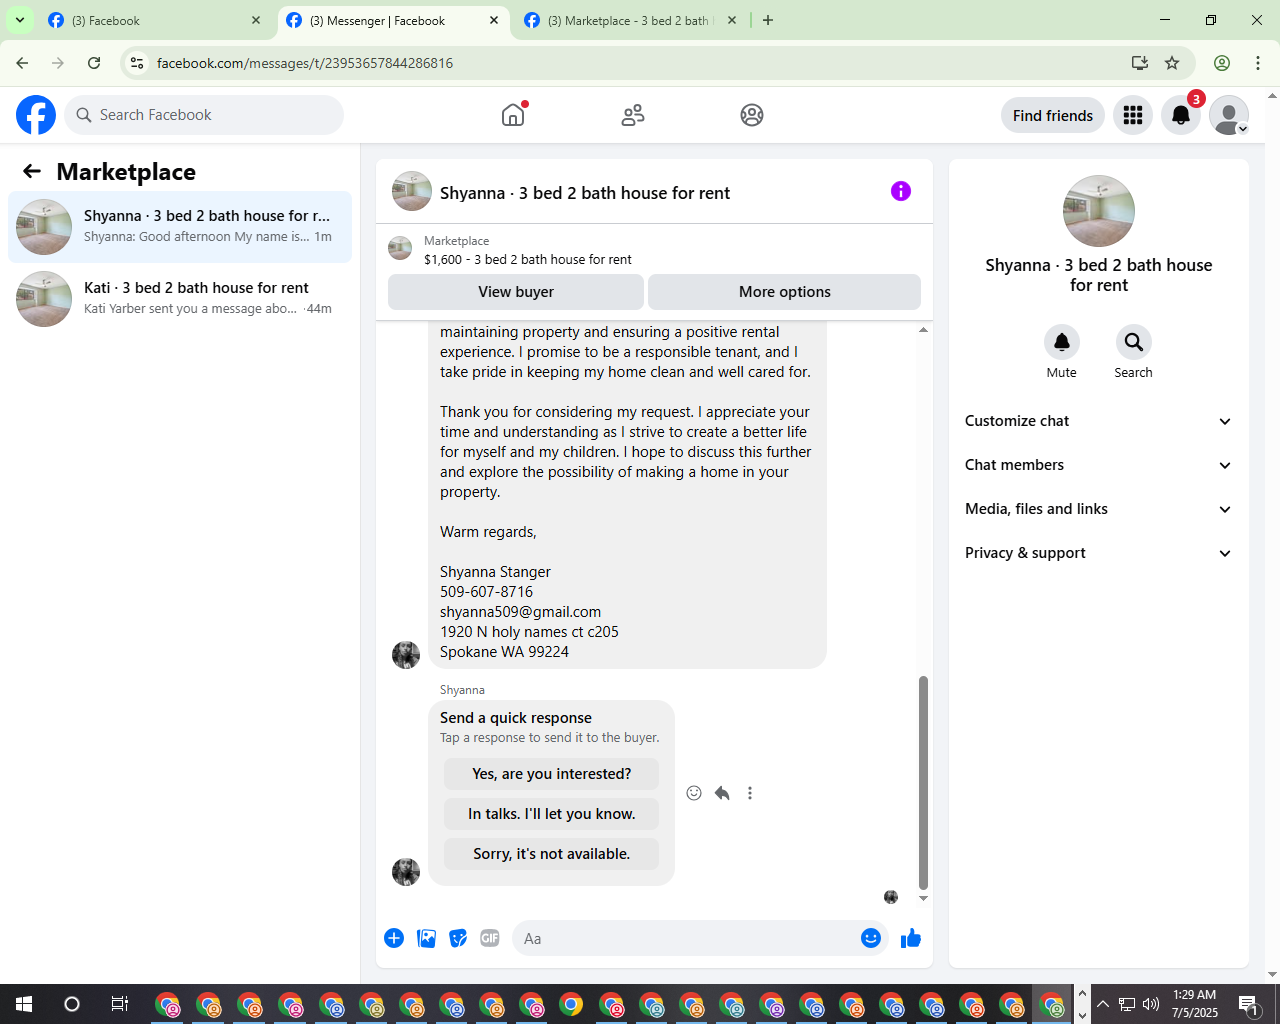The width and height of the screenshot is (1280, 1024).
Task: Attach a photo using the image icon
Action: (x=426, y=938)
